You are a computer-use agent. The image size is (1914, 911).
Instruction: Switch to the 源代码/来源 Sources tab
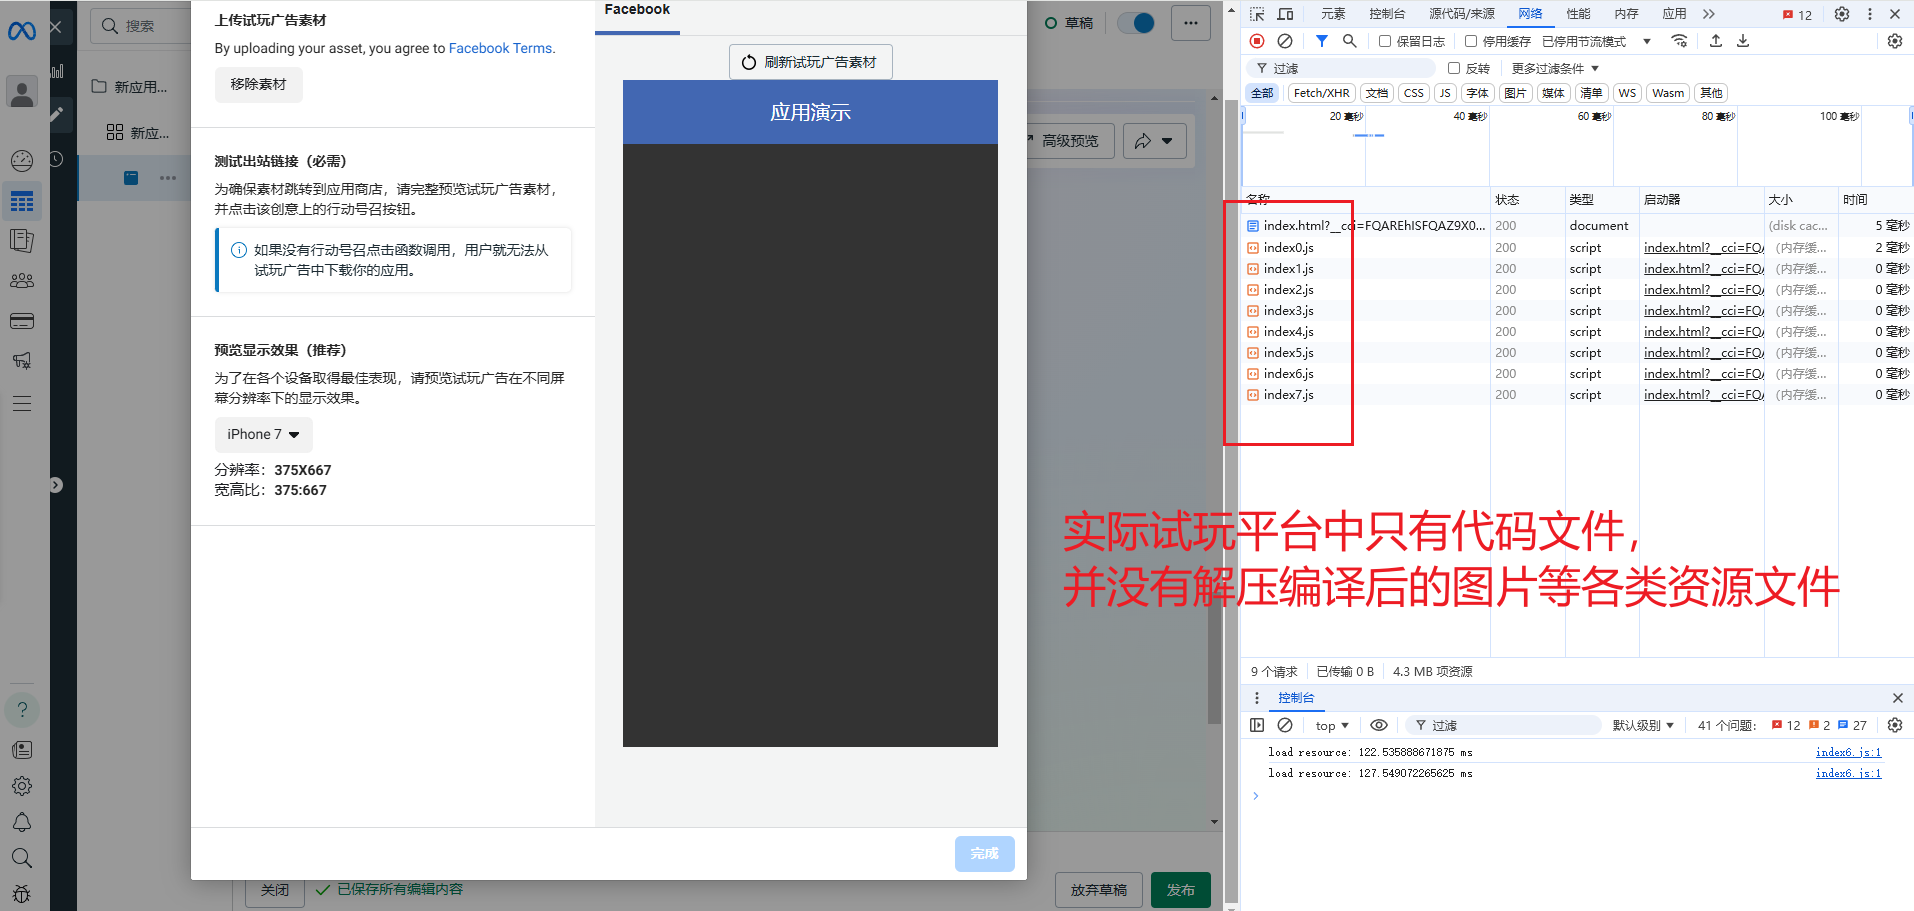[1461, 14]
